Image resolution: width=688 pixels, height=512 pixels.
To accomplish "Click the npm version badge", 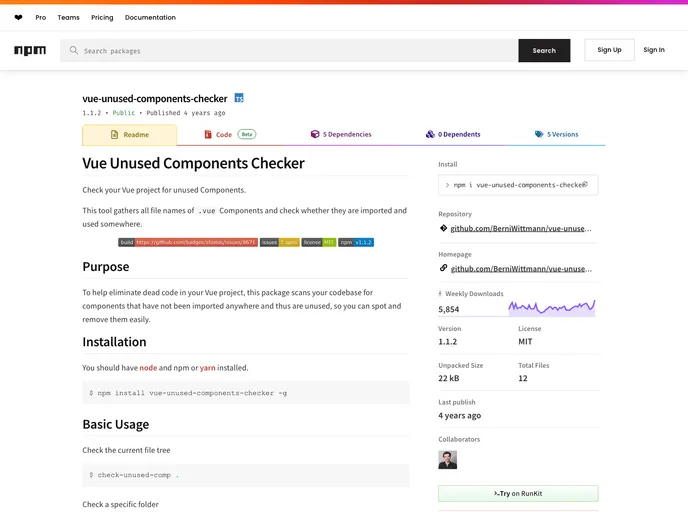I will click(356, 242).
